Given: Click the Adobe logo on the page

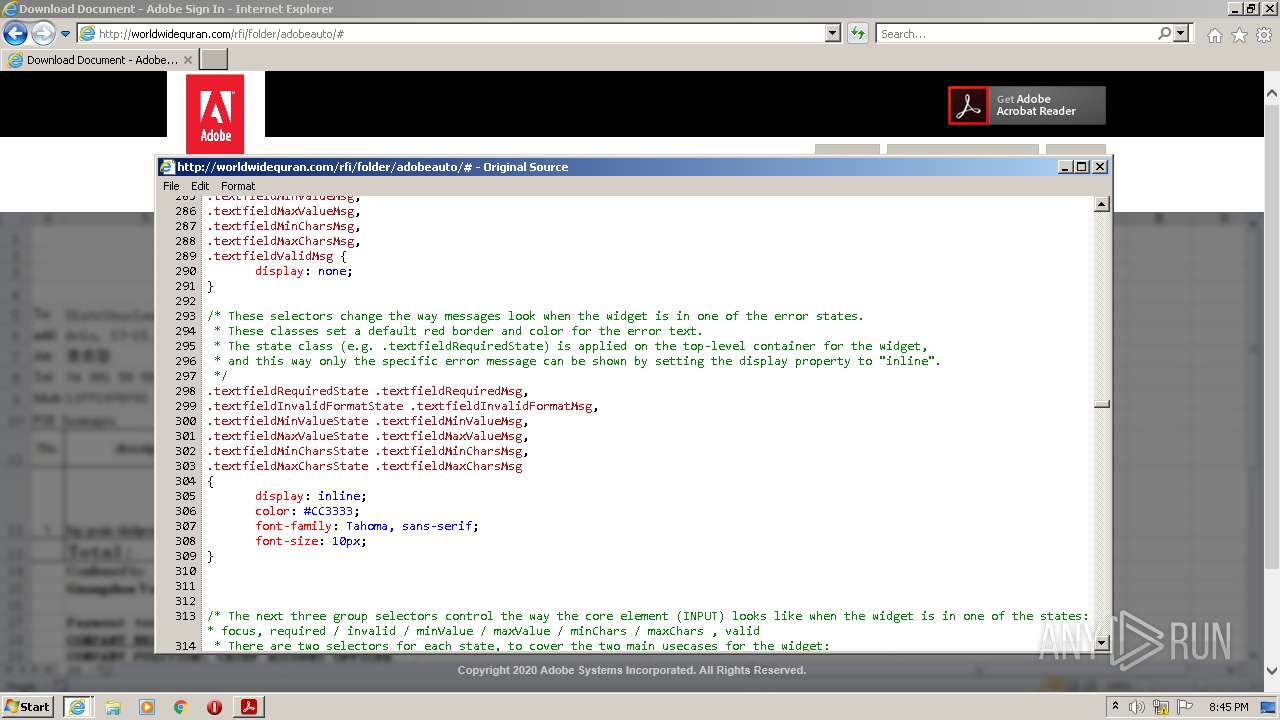Looking at the screenshot, I should pyautogui.click(x=215, y=113).
